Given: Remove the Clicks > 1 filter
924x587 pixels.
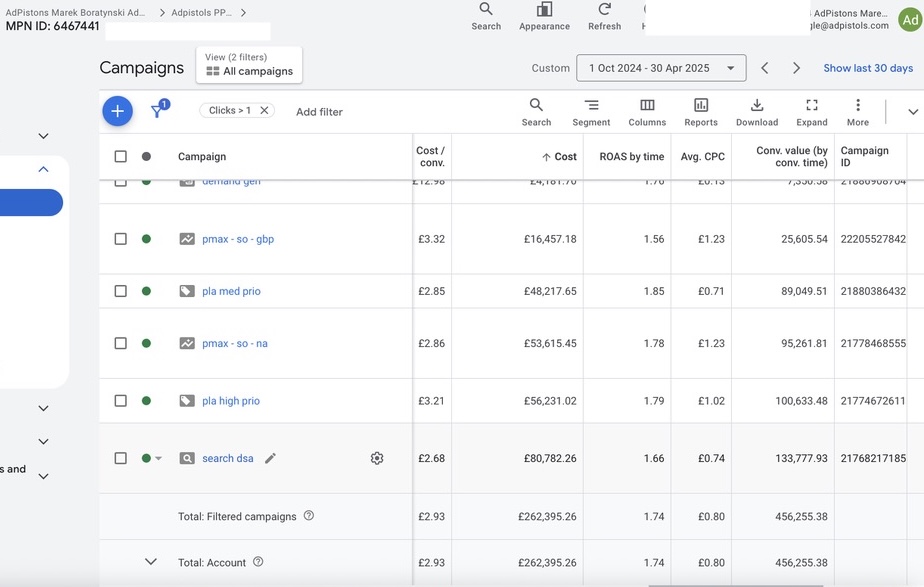Looking at the screenshot, I should [264, 110].
